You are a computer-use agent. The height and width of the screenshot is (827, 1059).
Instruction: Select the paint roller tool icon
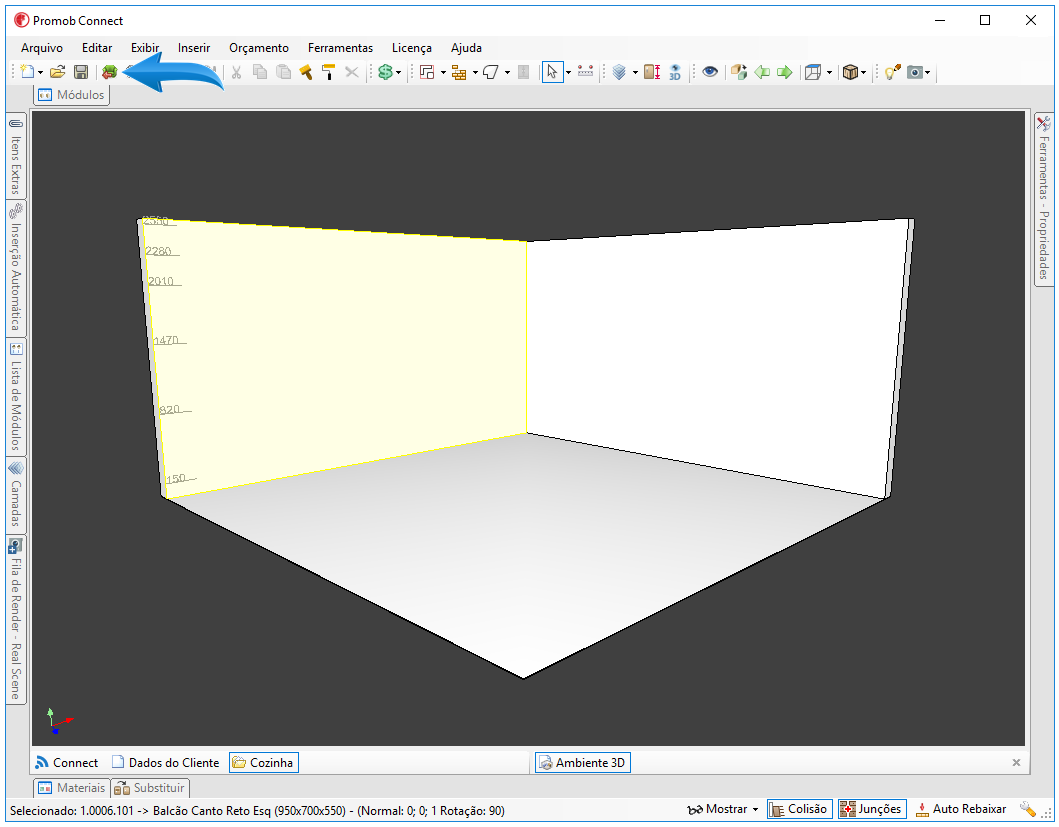click(x=329, y=72)
